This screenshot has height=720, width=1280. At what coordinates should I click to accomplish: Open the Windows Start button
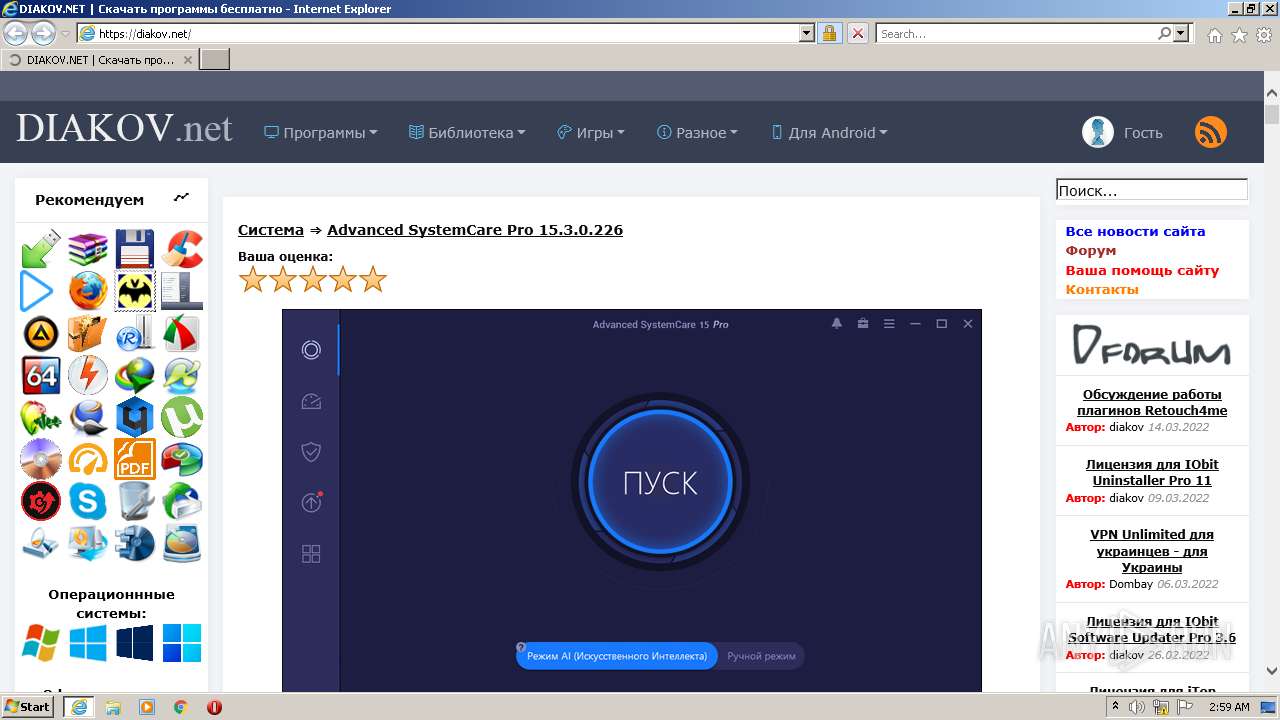pyautogui.click(x=28, y=706)
